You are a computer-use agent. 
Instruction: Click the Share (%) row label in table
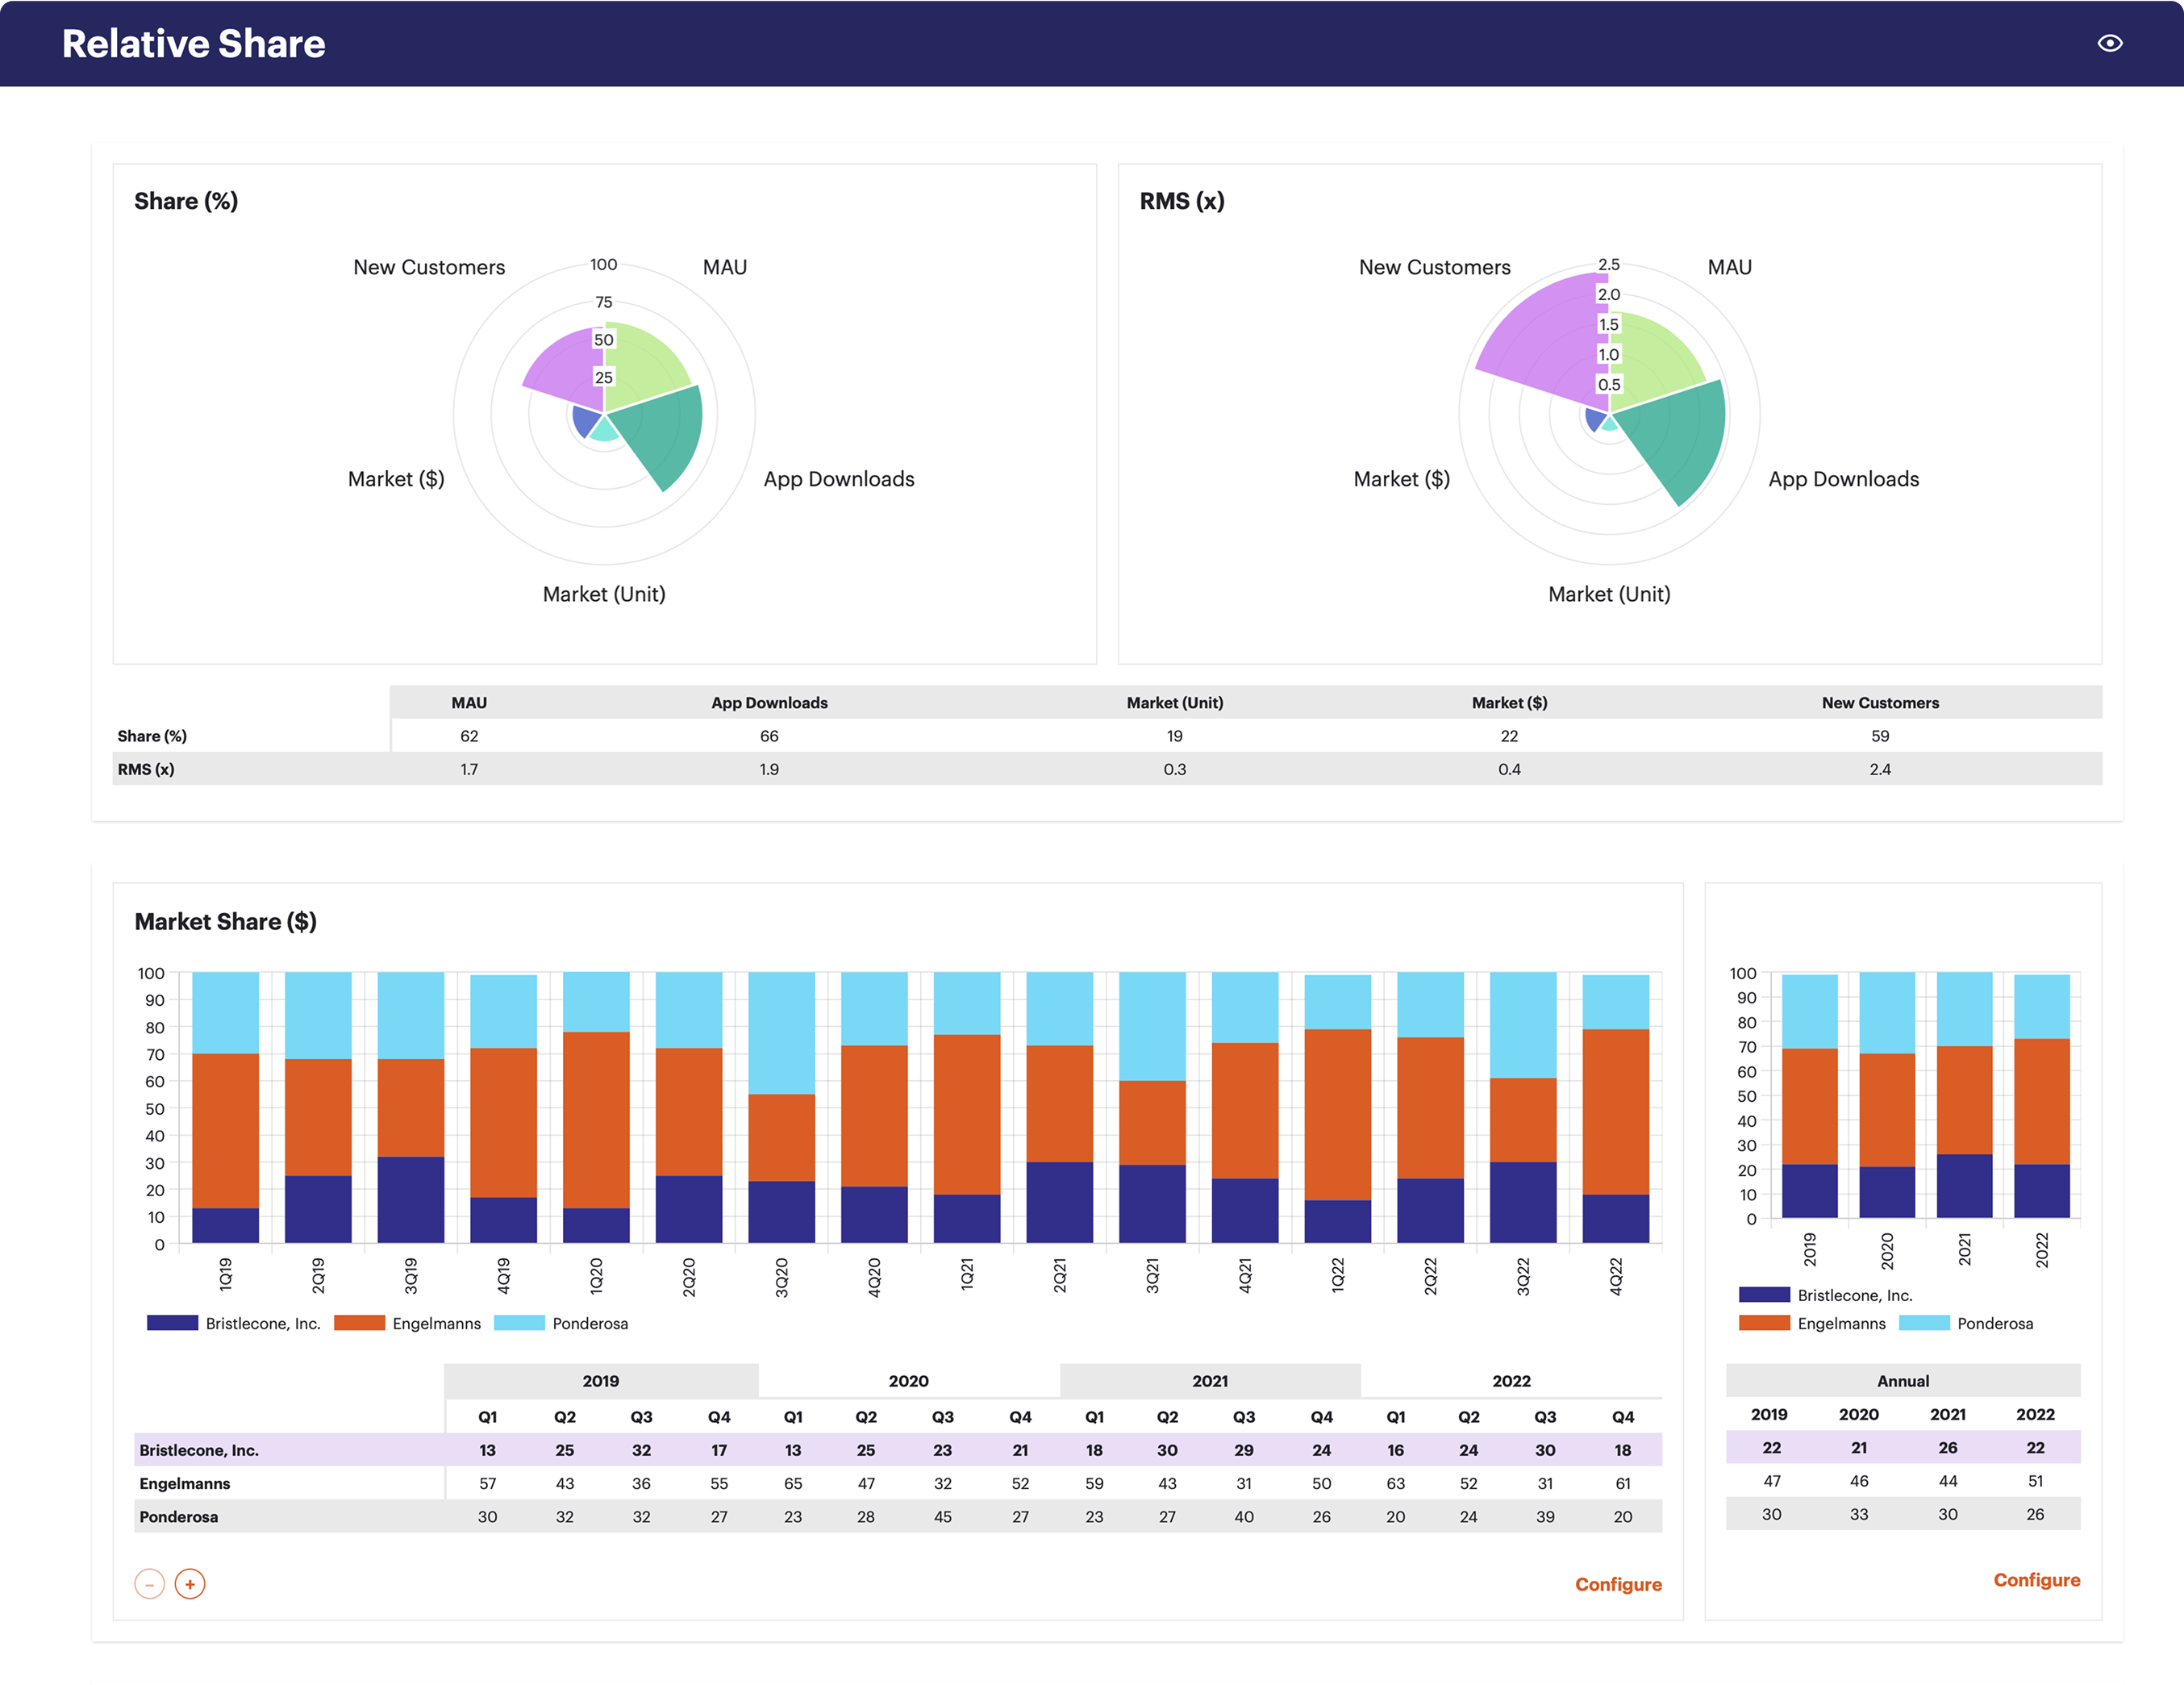tap(152, 736)
